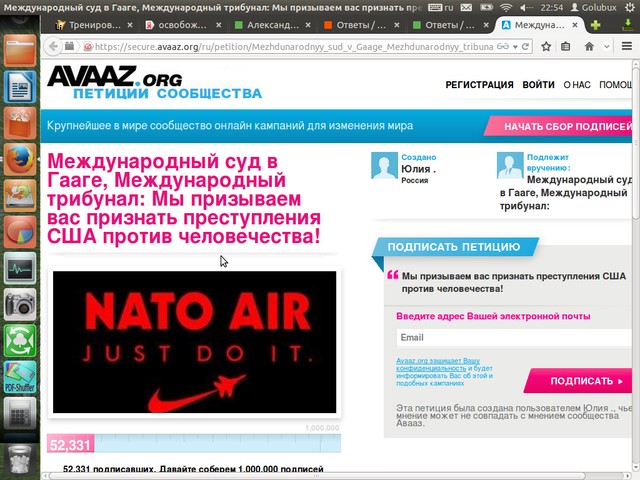Click the creator avatar next to Создано
Viewport: 640px width, 480px height.
point(384,165)
